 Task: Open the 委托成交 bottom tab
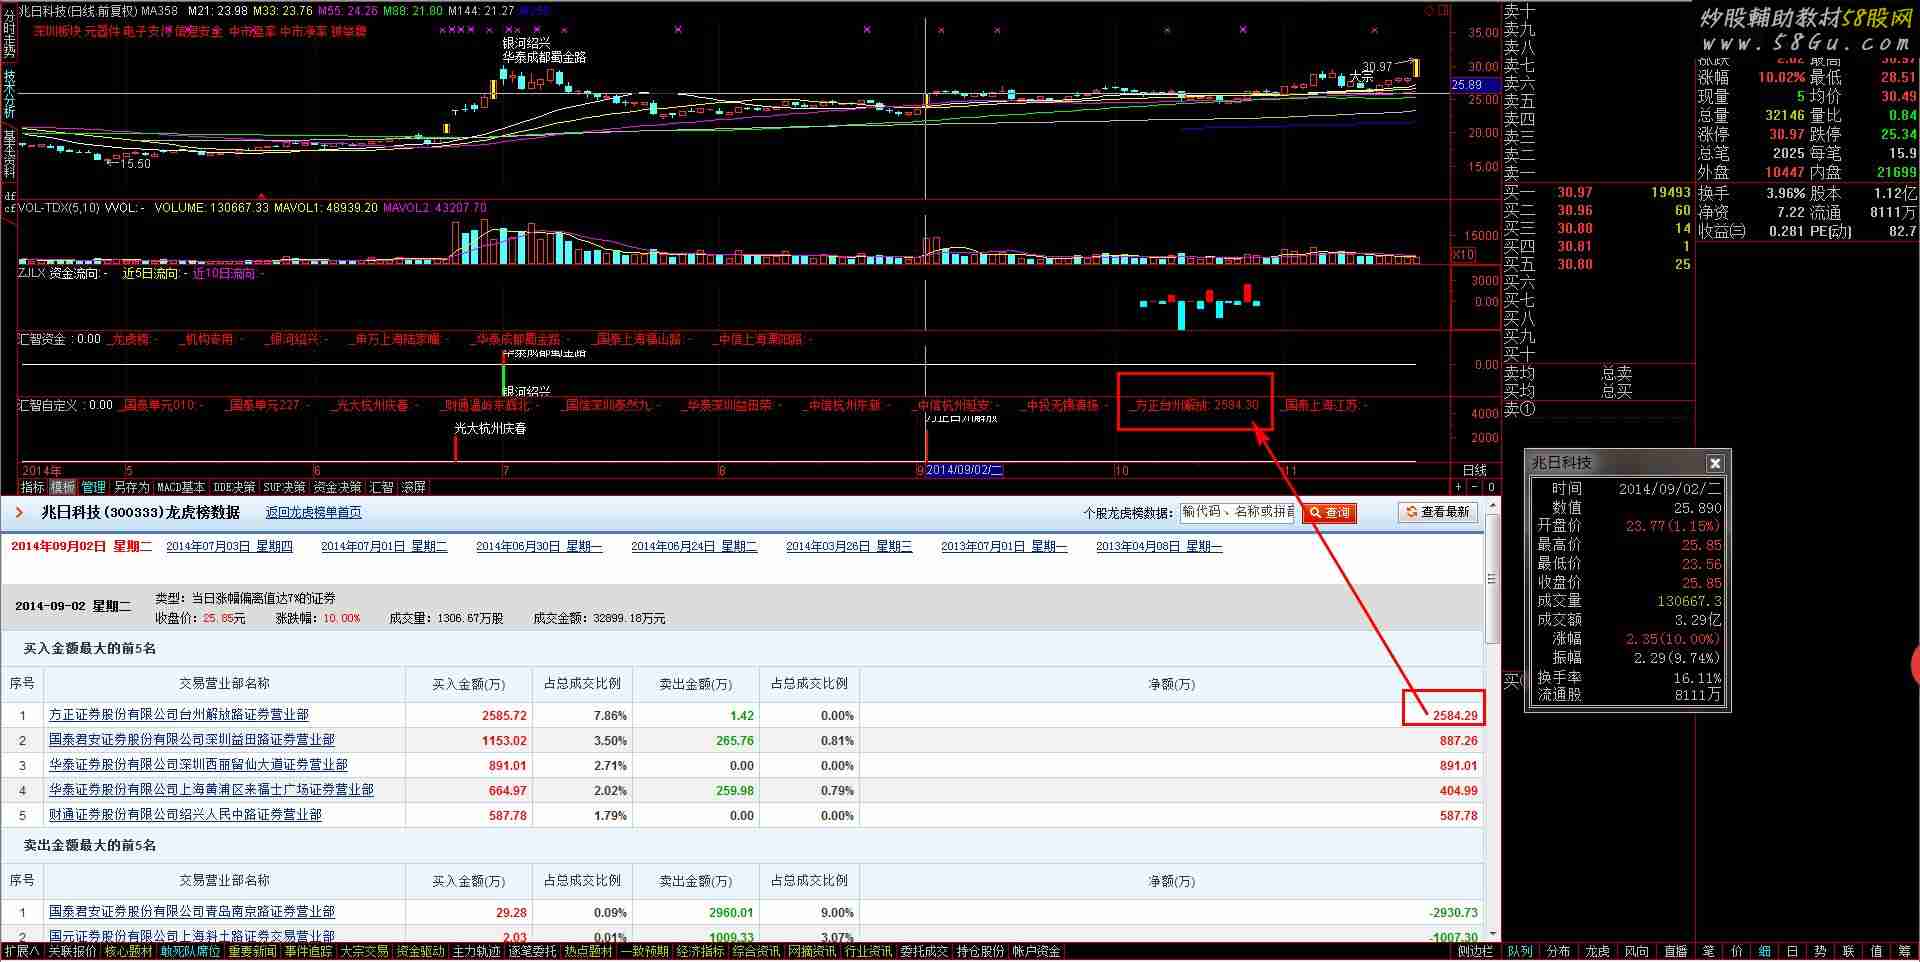pos(924,951)
